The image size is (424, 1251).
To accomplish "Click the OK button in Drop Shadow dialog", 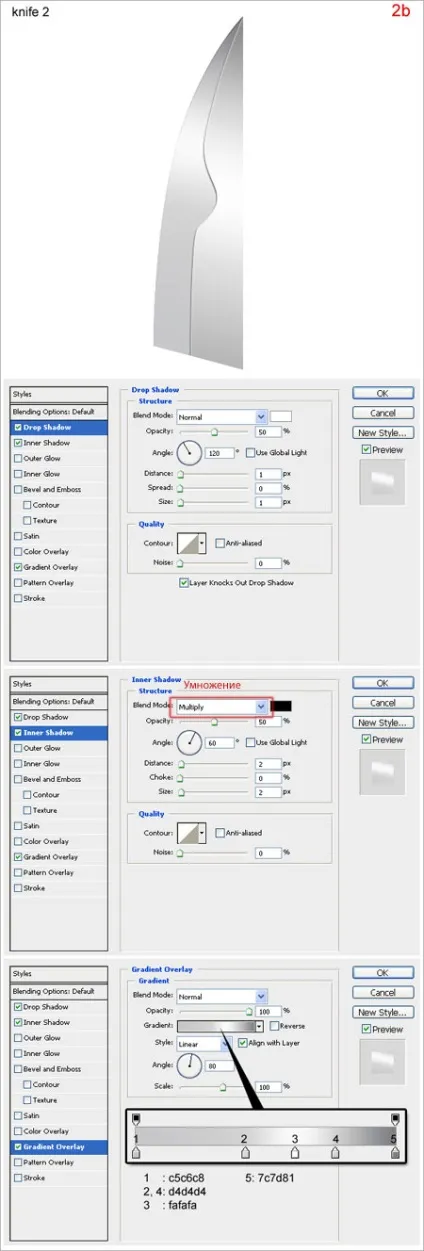I will [x=382, y=393].
